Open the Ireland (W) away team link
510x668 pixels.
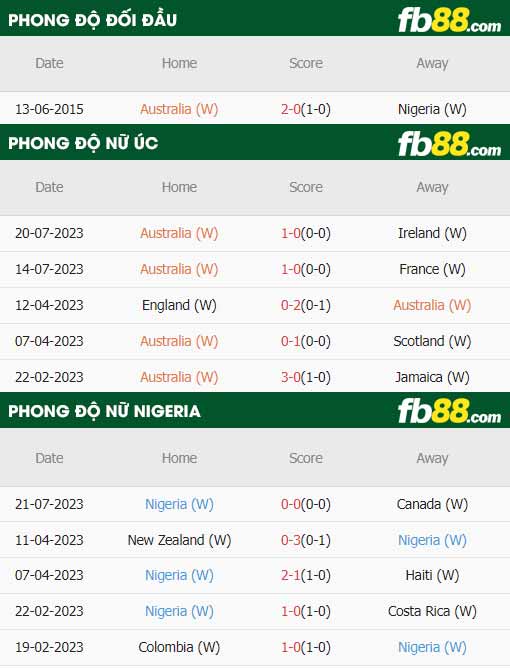[x=432, y=233]
